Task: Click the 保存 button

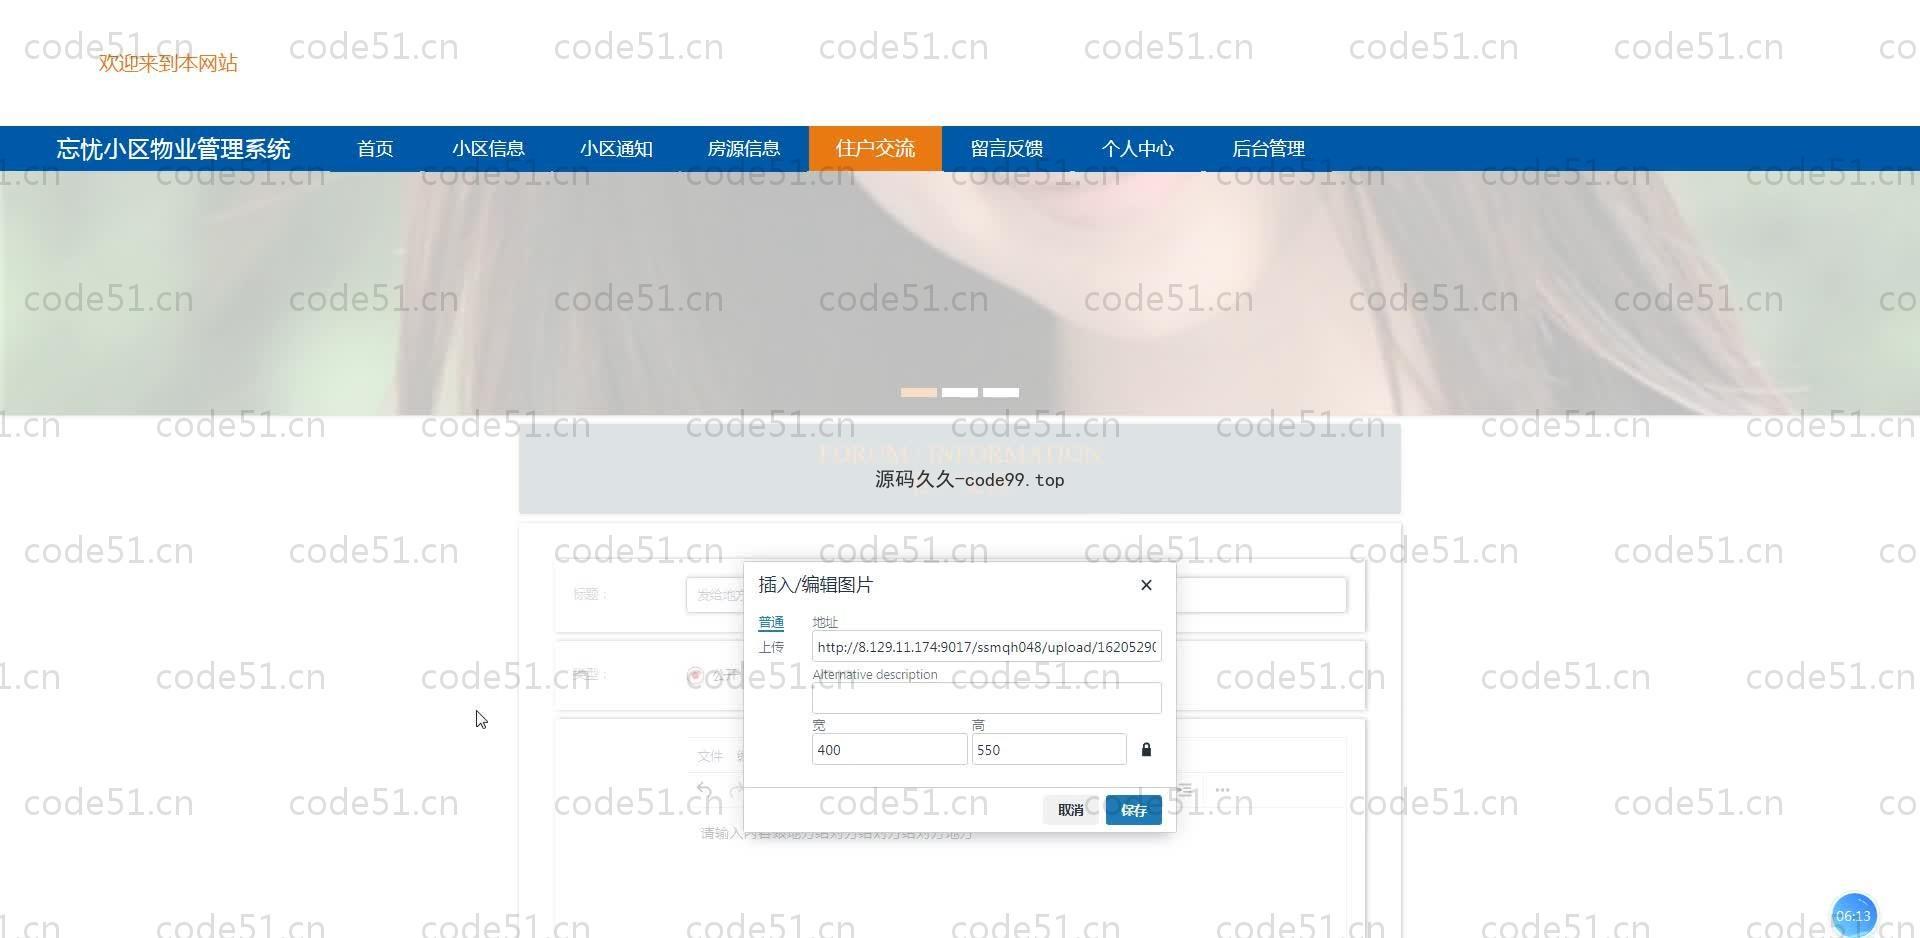Action: [1133, 810]
